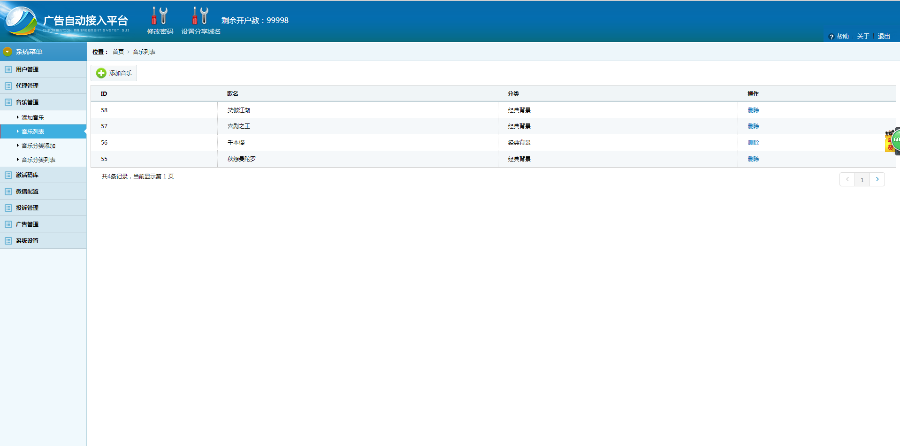900x446 pixels.
Task: Click the song name in row 55
Action: [242, 159]
